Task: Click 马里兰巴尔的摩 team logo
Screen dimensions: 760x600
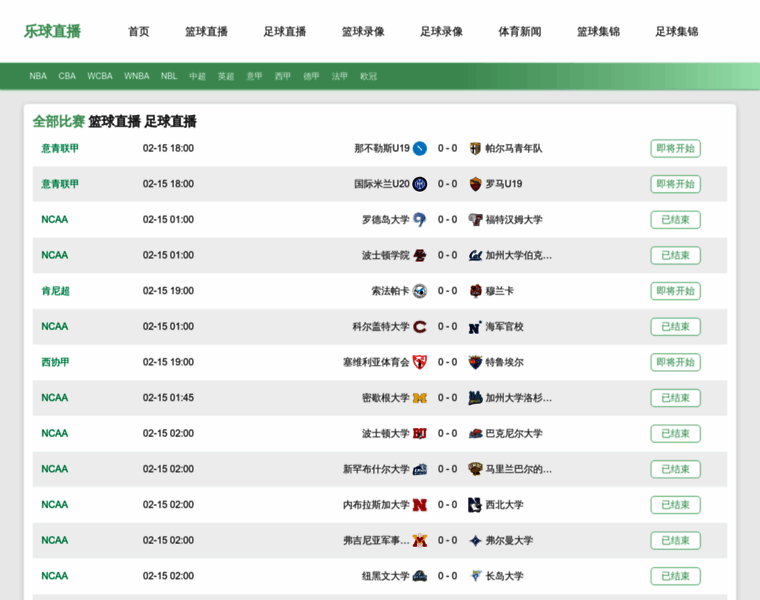Action: coord(475,469)
